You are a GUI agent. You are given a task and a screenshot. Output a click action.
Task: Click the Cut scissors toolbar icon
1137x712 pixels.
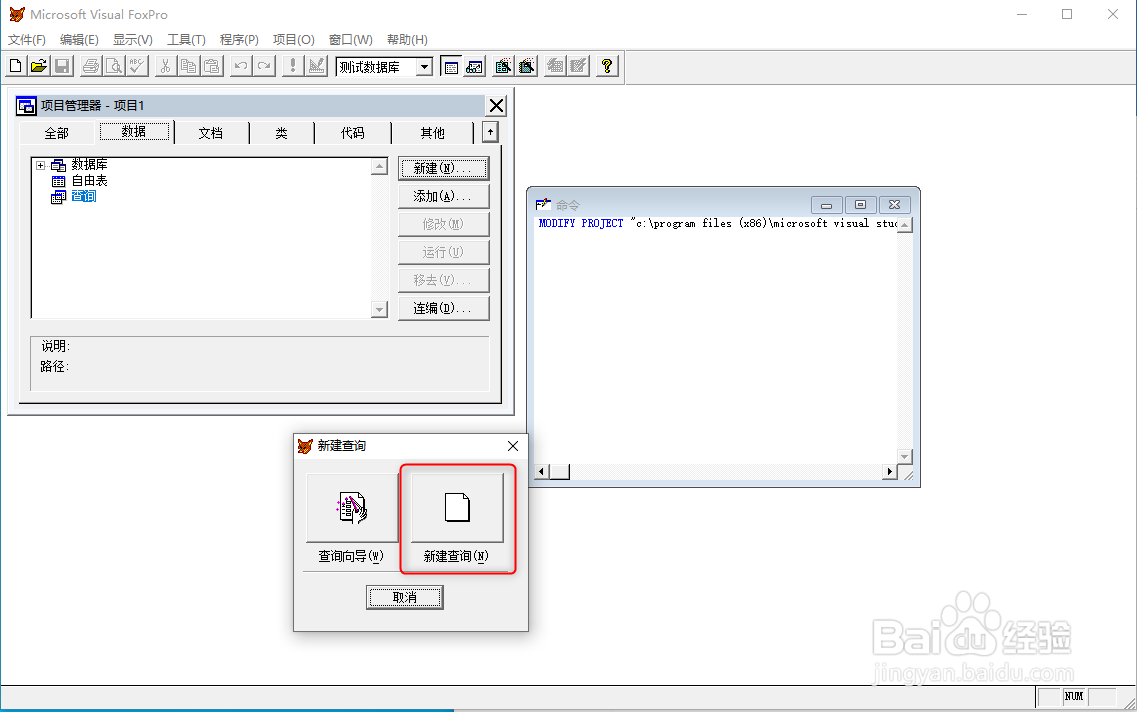165,67
